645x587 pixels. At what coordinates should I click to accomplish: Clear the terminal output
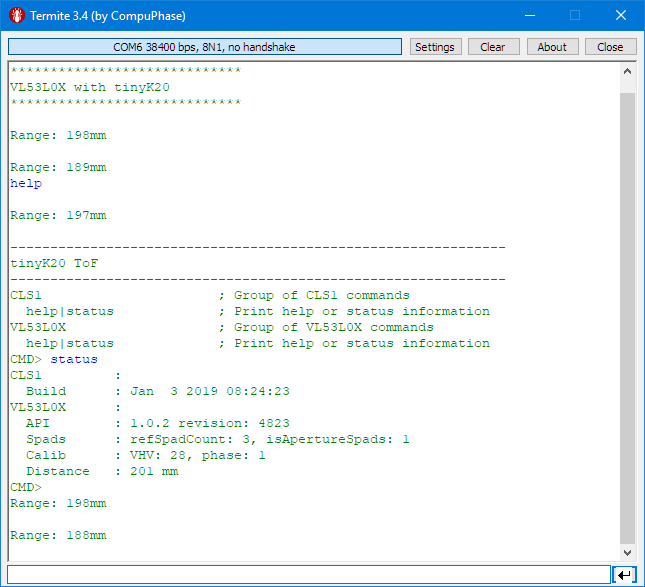tap(493, 47)
